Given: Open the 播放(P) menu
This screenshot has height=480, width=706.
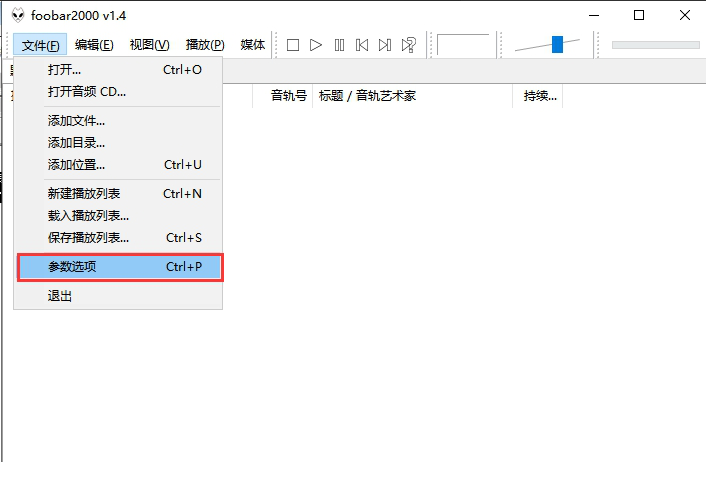Looking at the screenshot, I should [205, 45].
